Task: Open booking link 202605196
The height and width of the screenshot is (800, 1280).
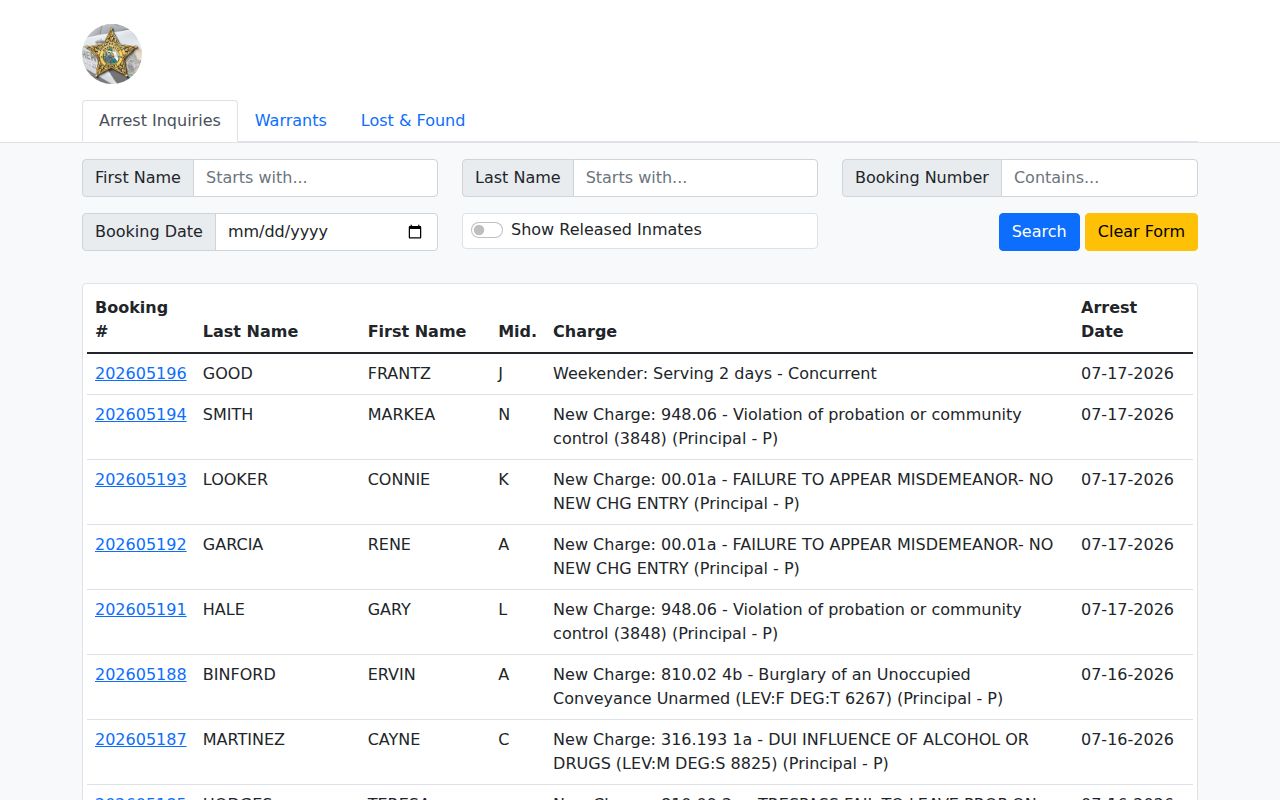Action: pyautogui.click(x=141, y=374)
